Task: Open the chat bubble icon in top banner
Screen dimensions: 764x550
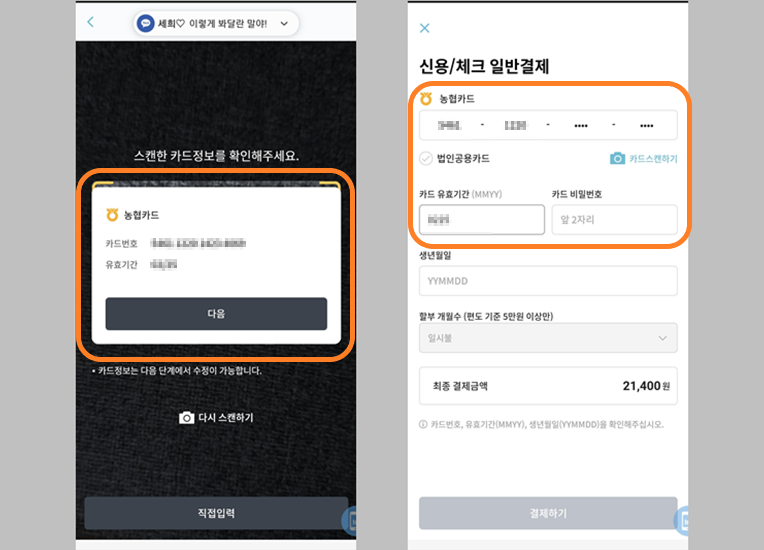Action: coord(146,23)
